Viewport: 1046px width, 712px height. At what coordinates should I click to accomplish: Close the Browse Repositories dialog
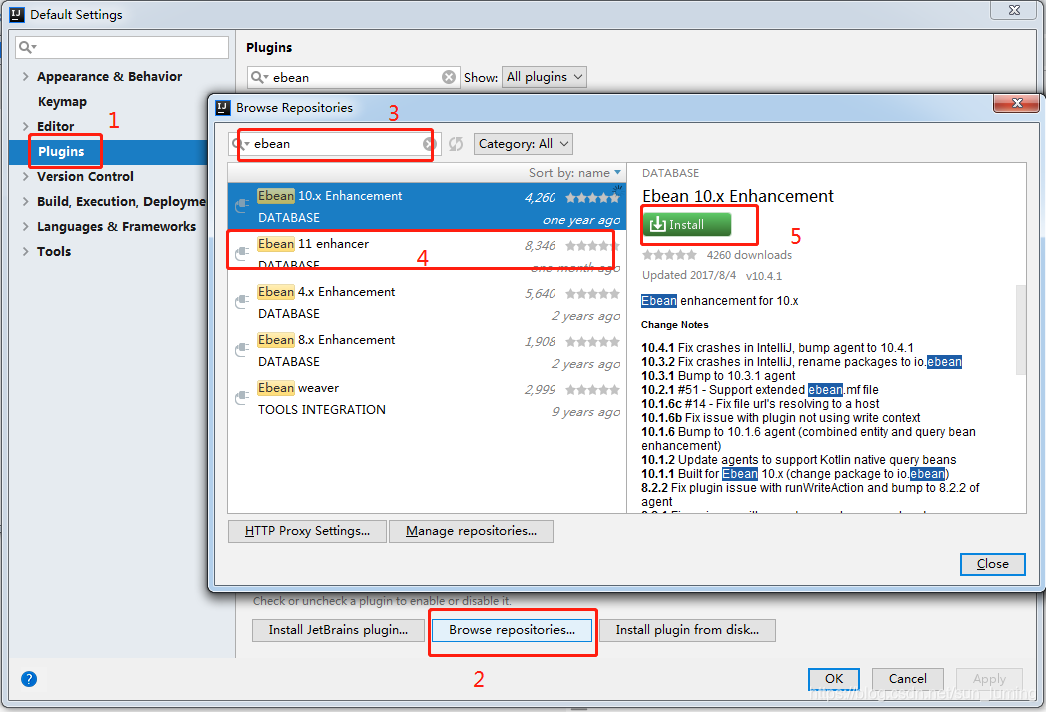point(1017,103)
